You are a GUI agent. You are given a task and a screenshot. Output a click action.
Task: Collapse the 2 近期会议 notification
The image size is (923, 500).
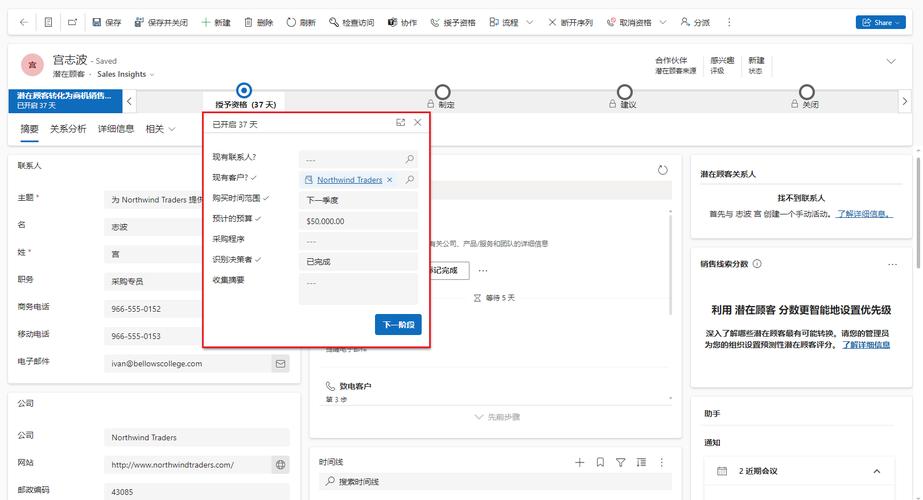(876, 471)
